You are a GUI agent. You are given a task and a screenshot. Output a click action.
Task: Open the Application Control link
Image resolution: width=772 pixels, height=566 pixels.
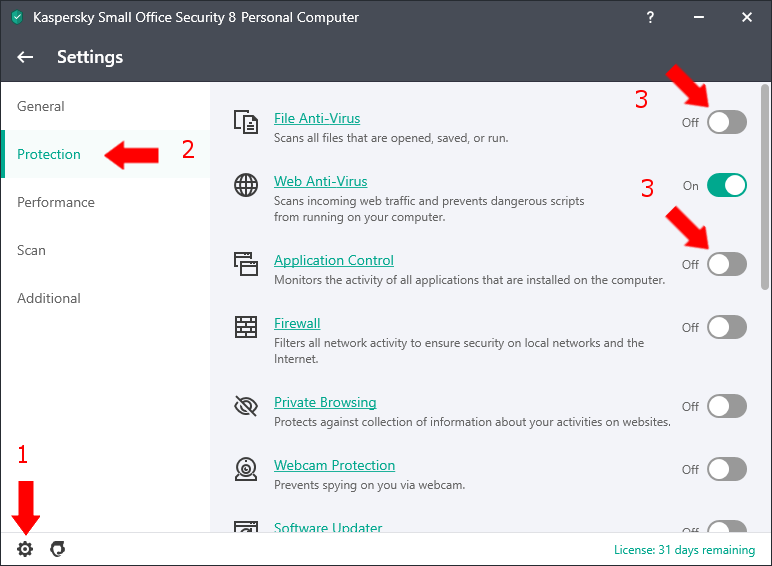334,260
